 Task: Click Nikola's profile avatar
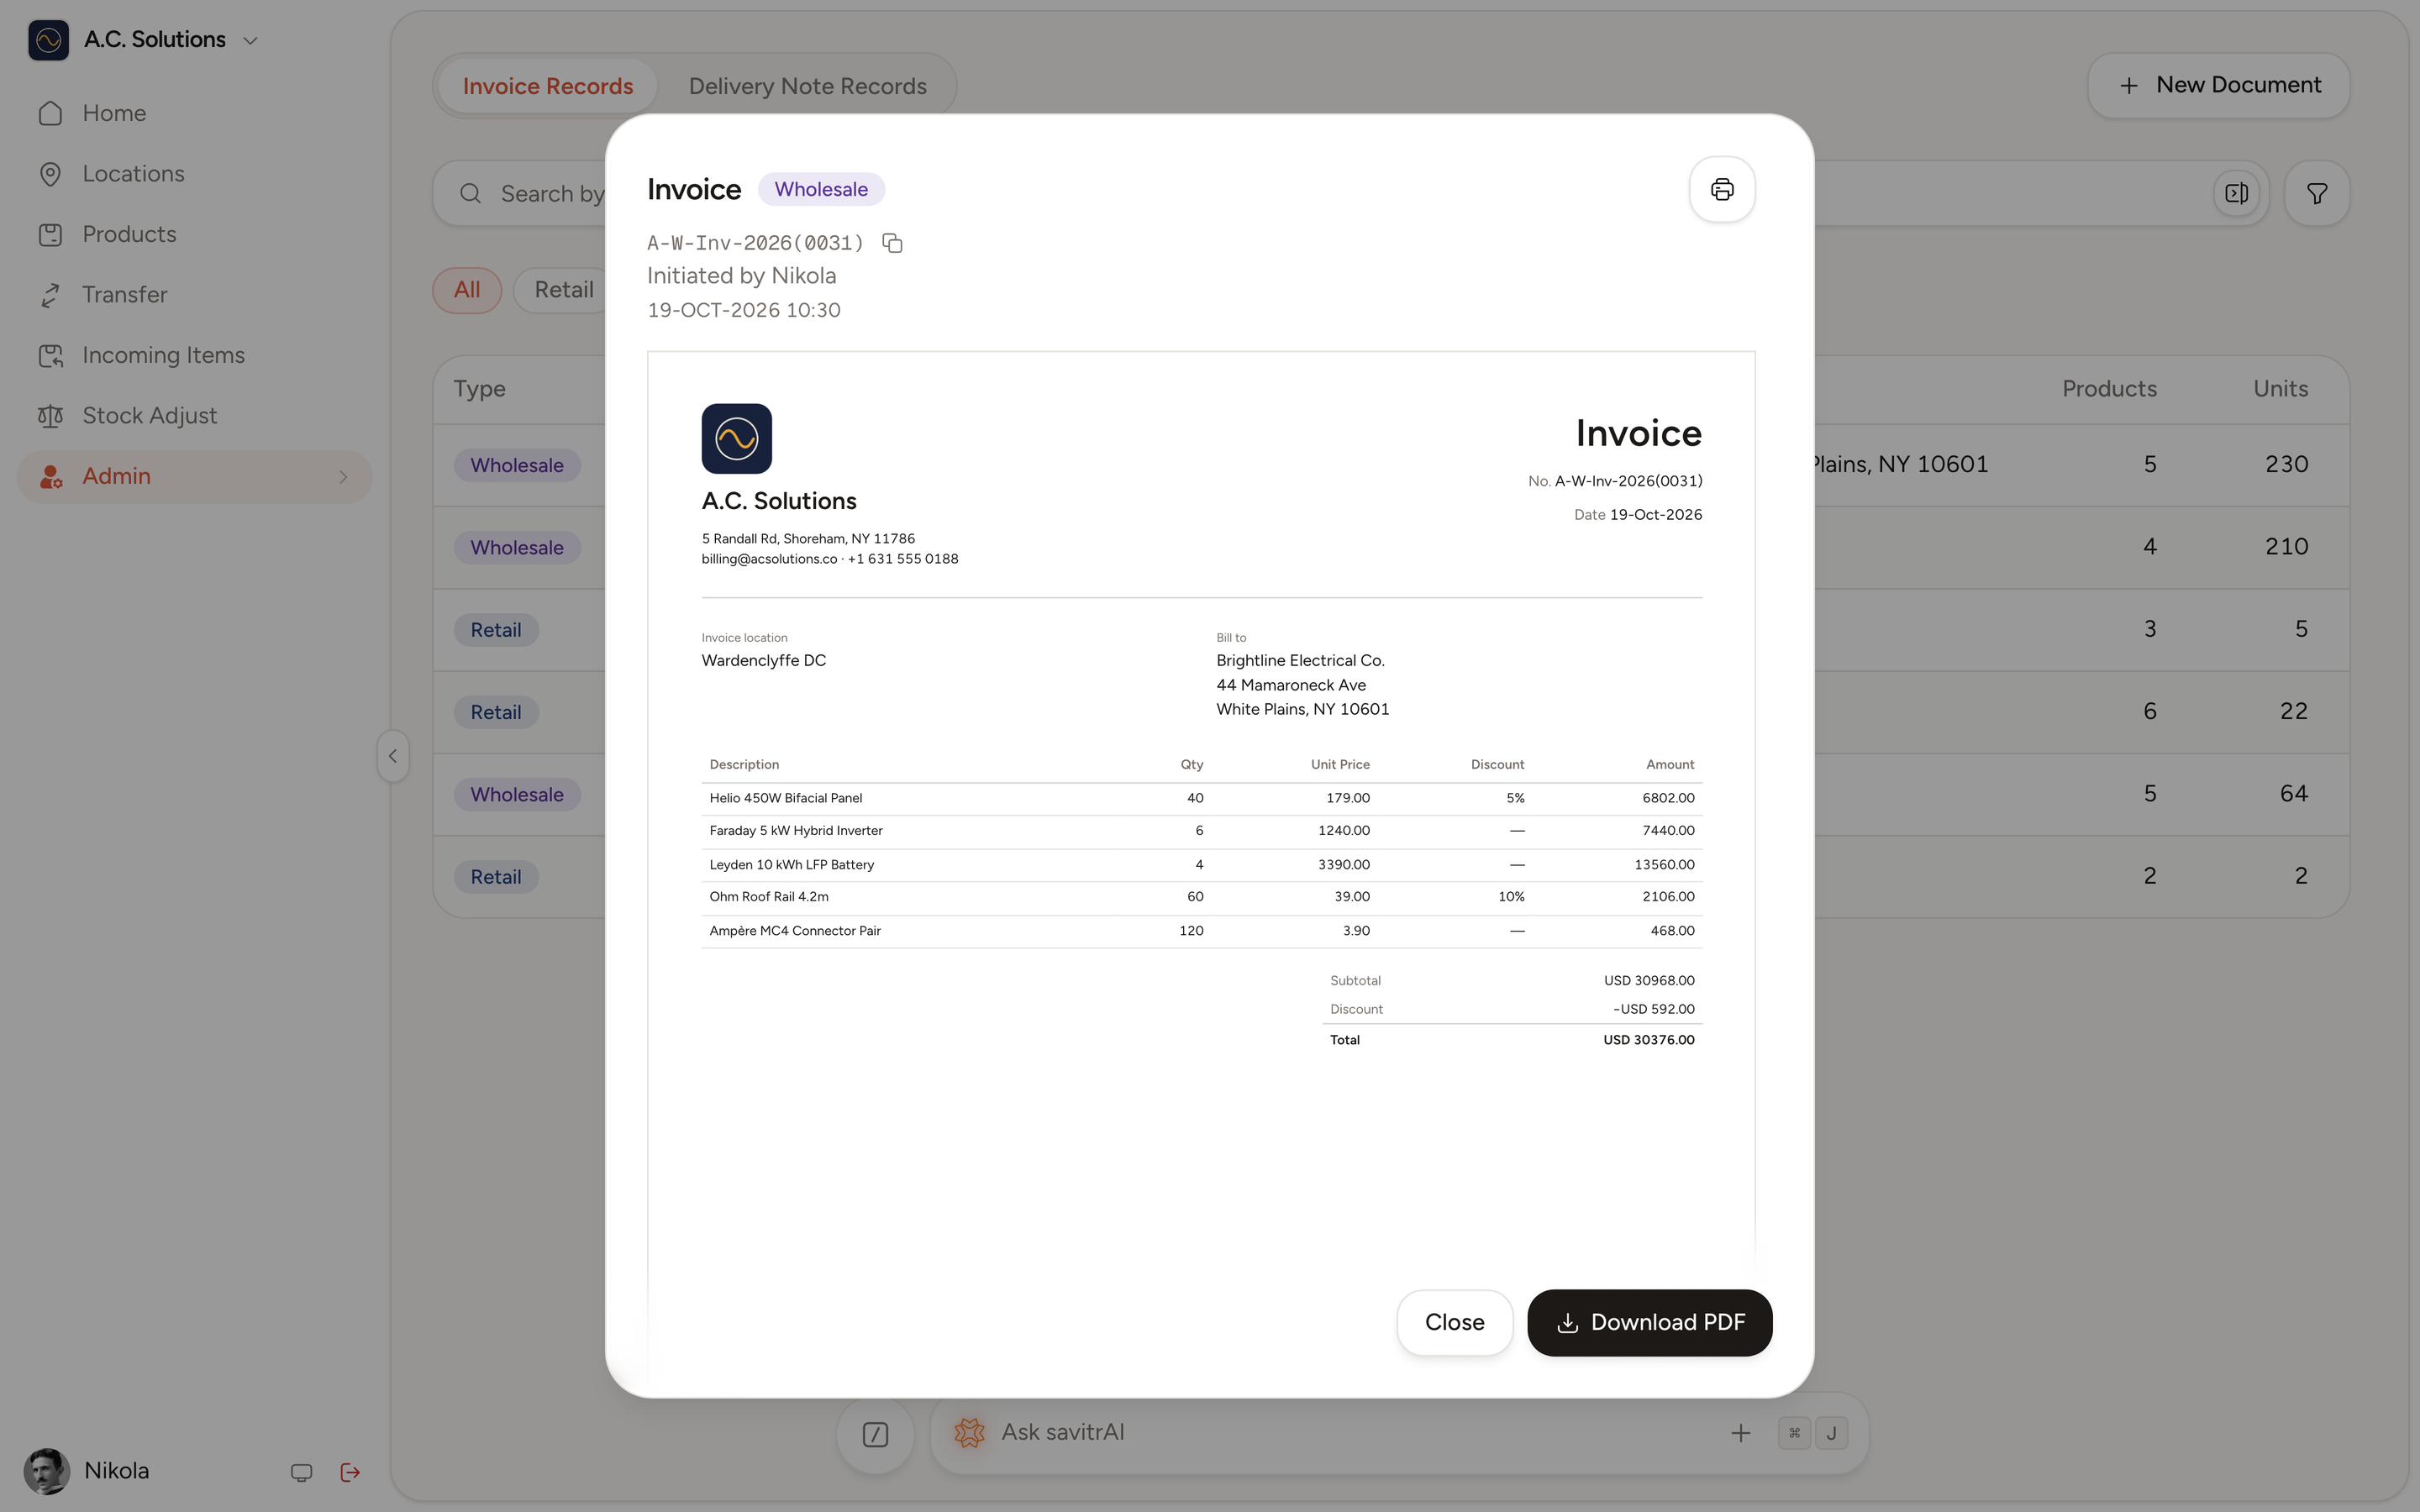pyautogui.click(x=46, y=1471)
